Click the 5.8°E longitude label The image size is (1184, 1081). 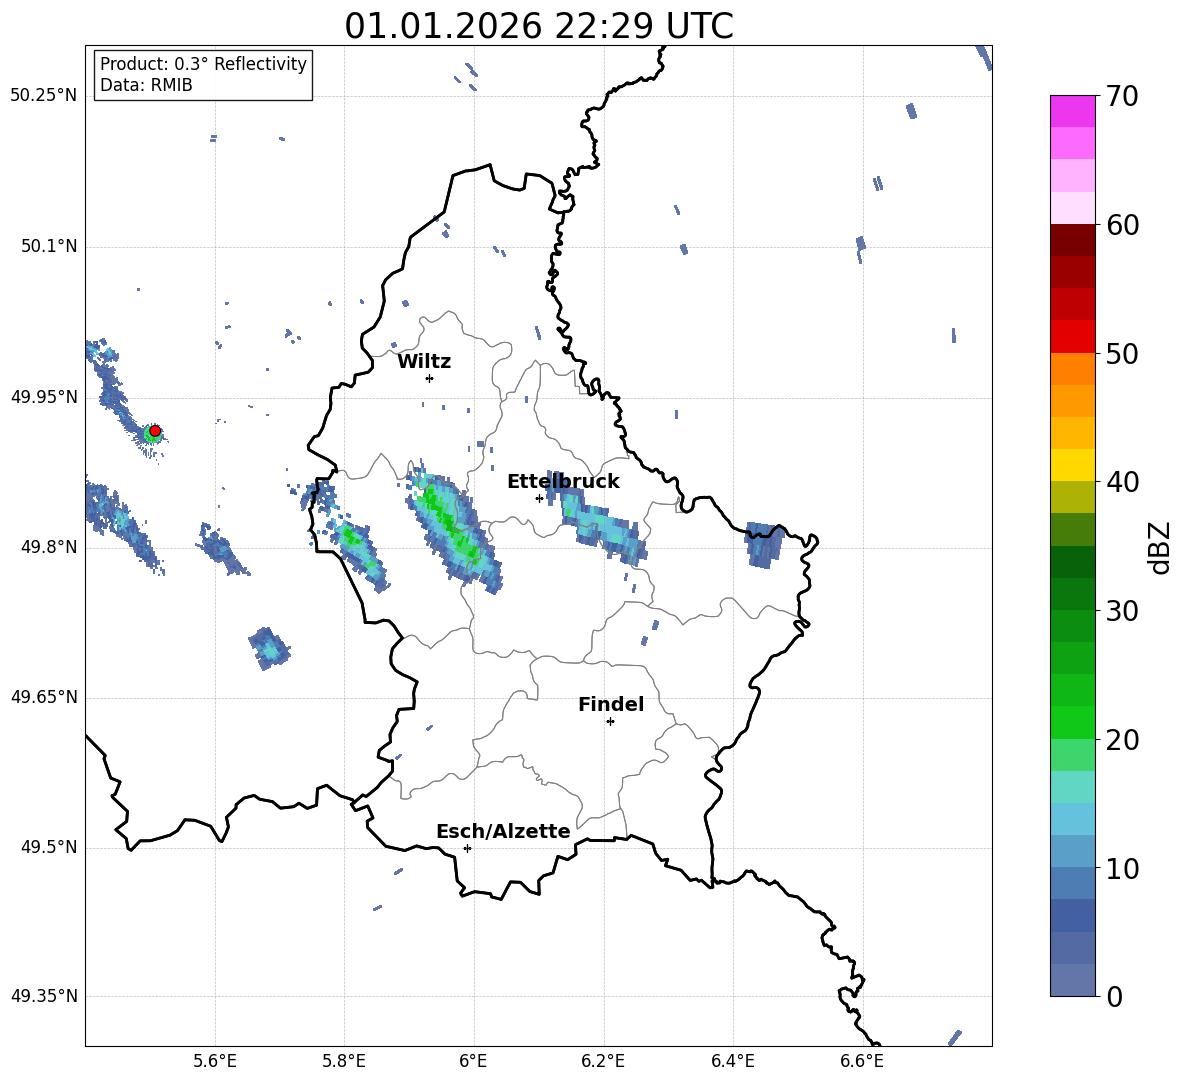pos(344,1061)
